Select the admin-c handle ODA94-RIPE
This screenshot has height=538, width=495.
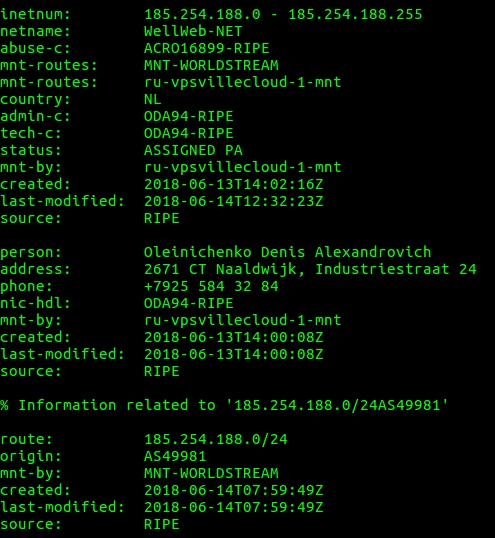(x=188, y=116)
